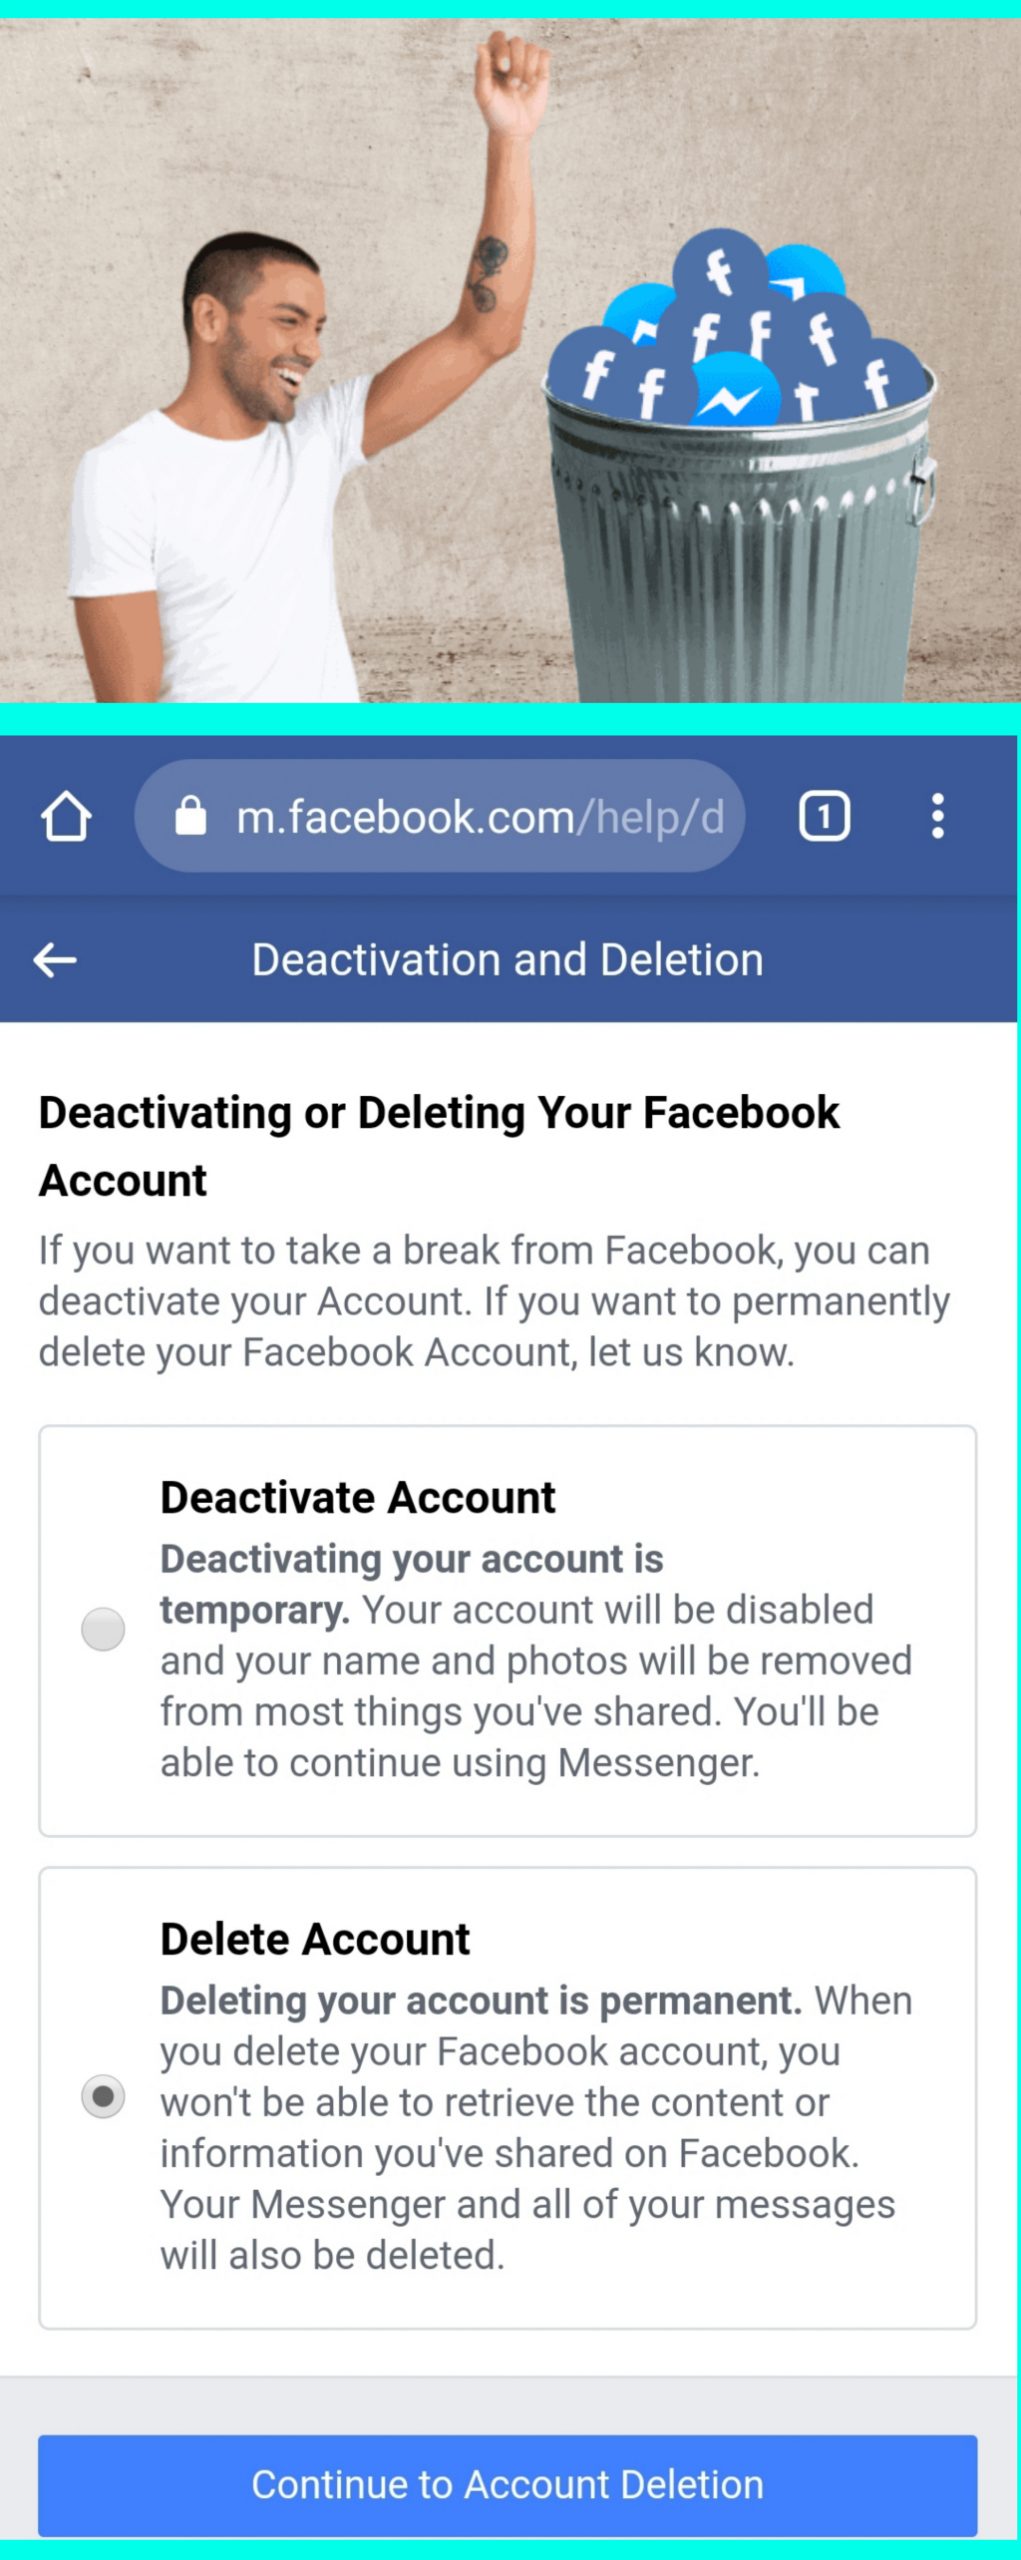Tap the Delete Account heading
Screen dimensions: 1021x2560
point(315,1939)
